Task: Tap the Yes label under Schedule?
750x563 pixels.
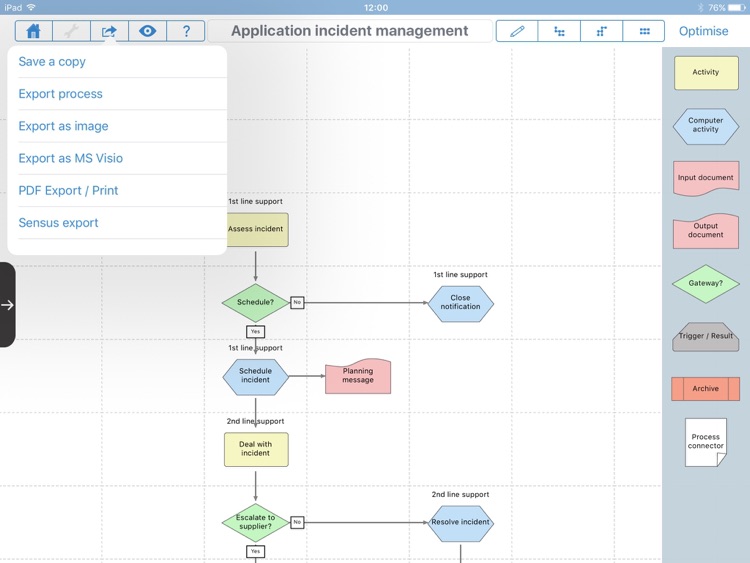Action: click(x=255, y=331)
